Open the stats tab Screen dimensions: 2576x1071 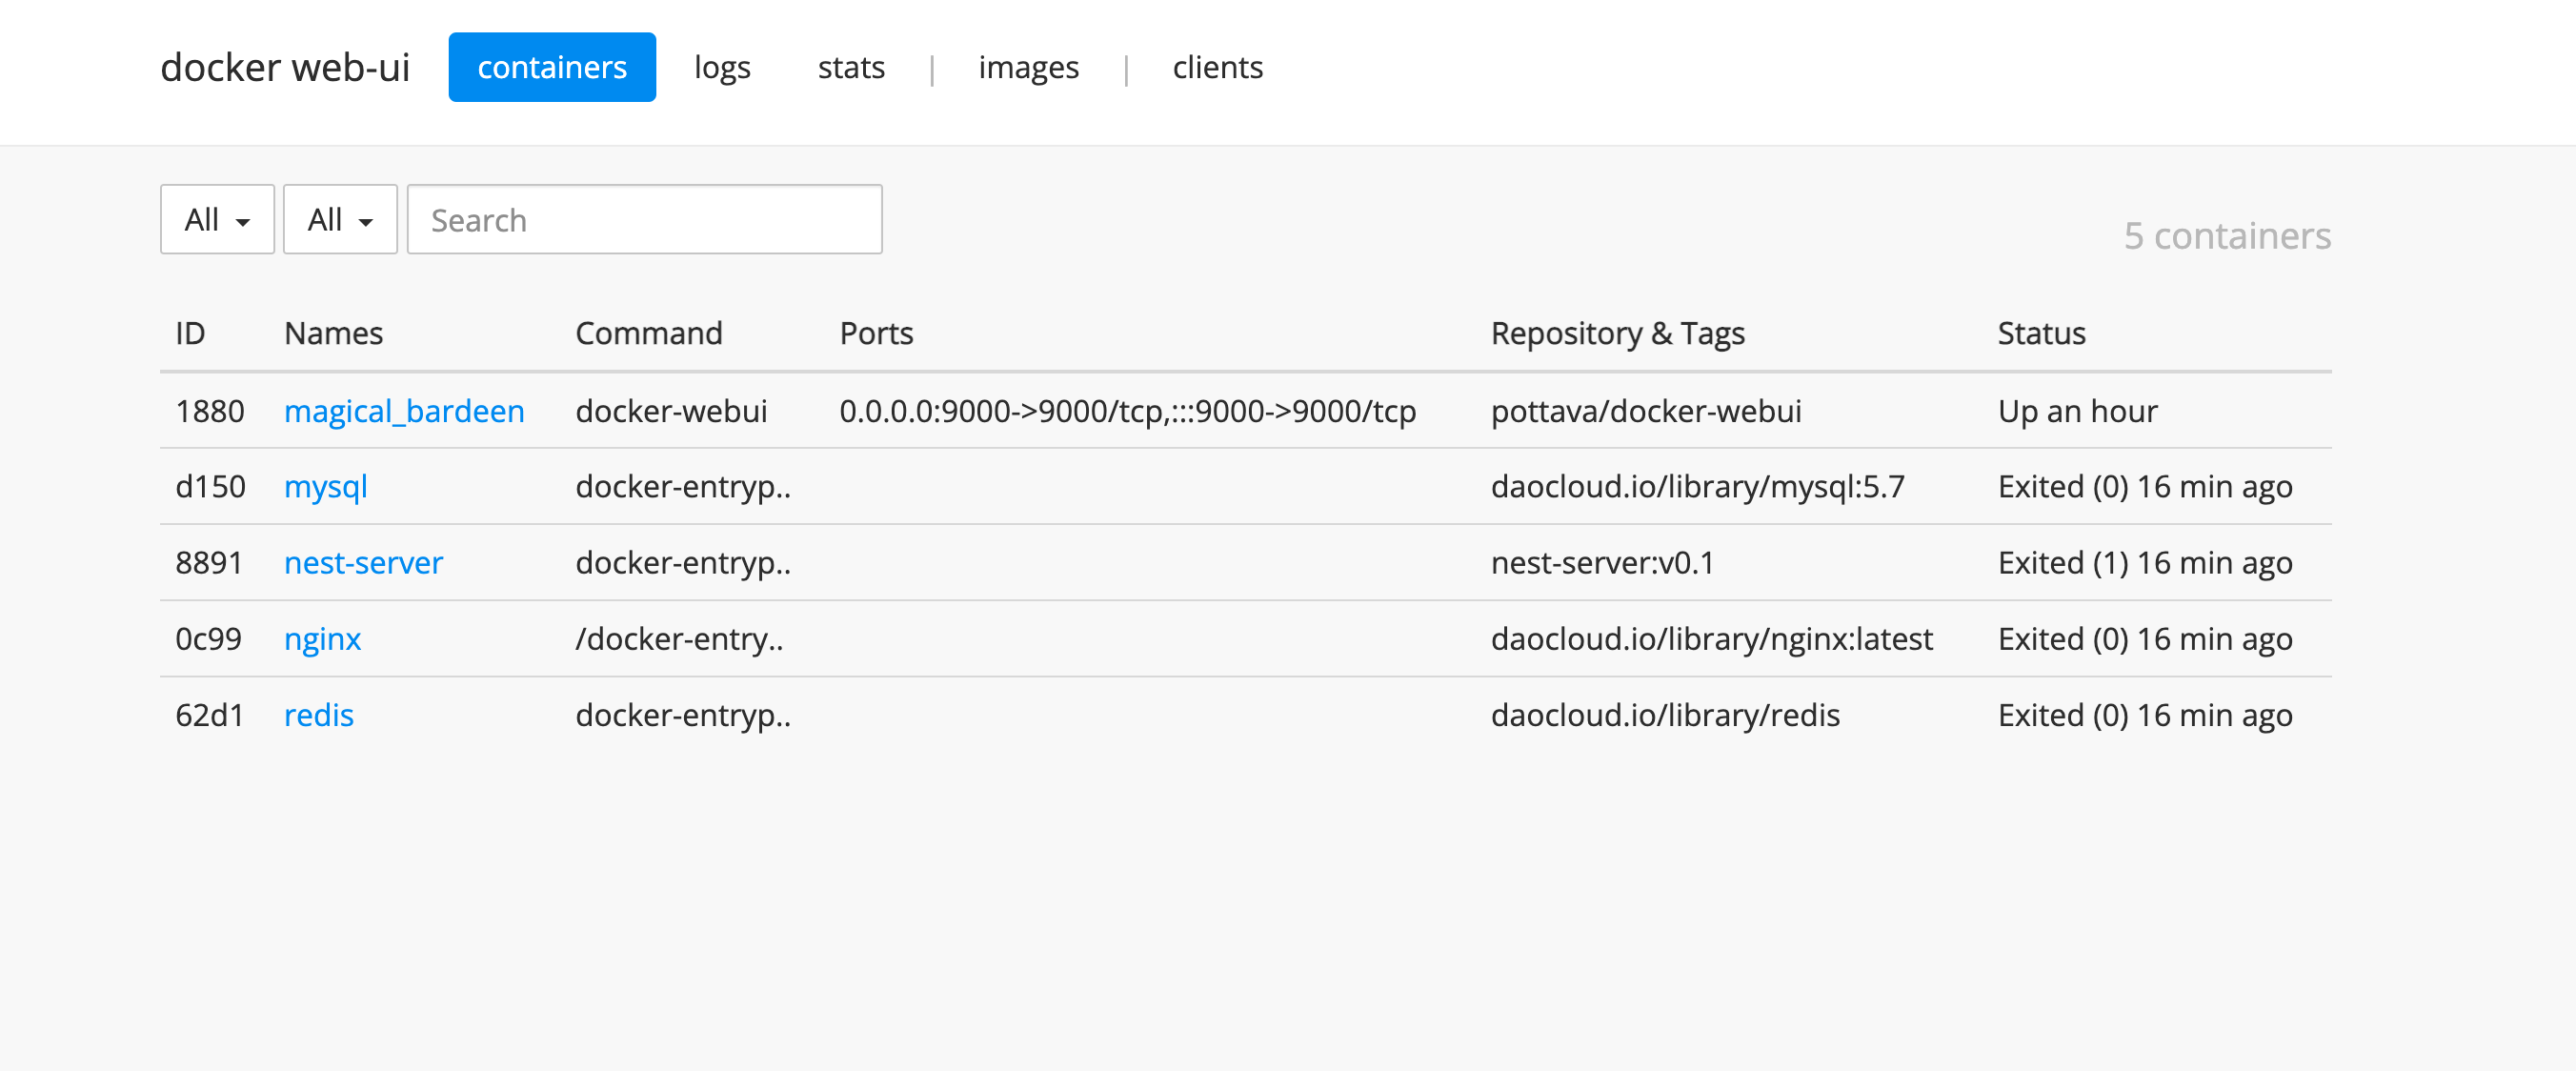(851, 67)
